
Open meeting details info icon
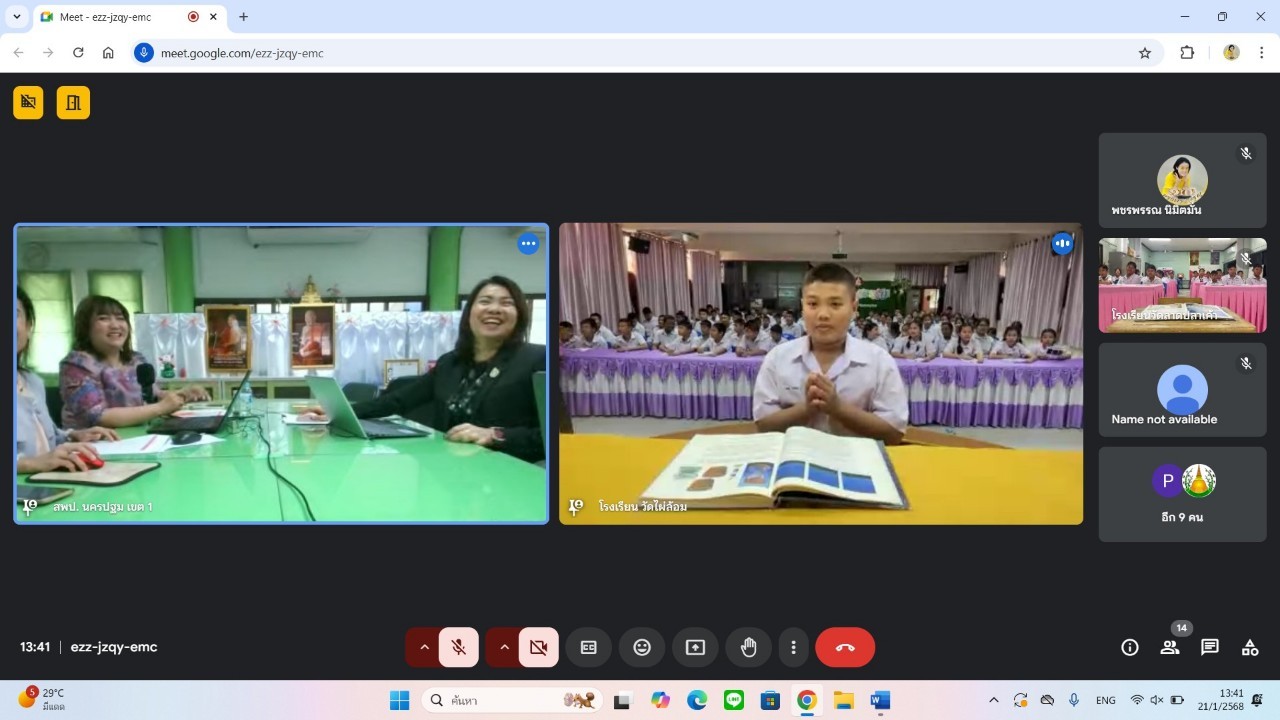(1130, 647)
